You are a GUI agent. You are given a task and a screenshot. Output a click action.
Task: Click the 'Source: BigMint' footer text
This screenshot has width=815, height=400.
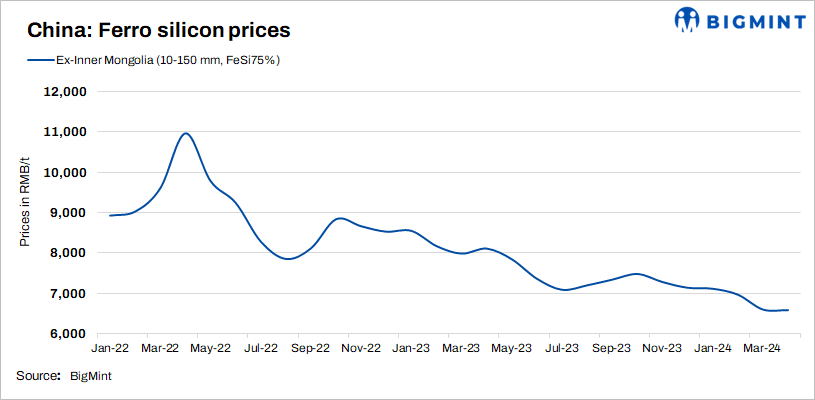[x=67, y=377]
